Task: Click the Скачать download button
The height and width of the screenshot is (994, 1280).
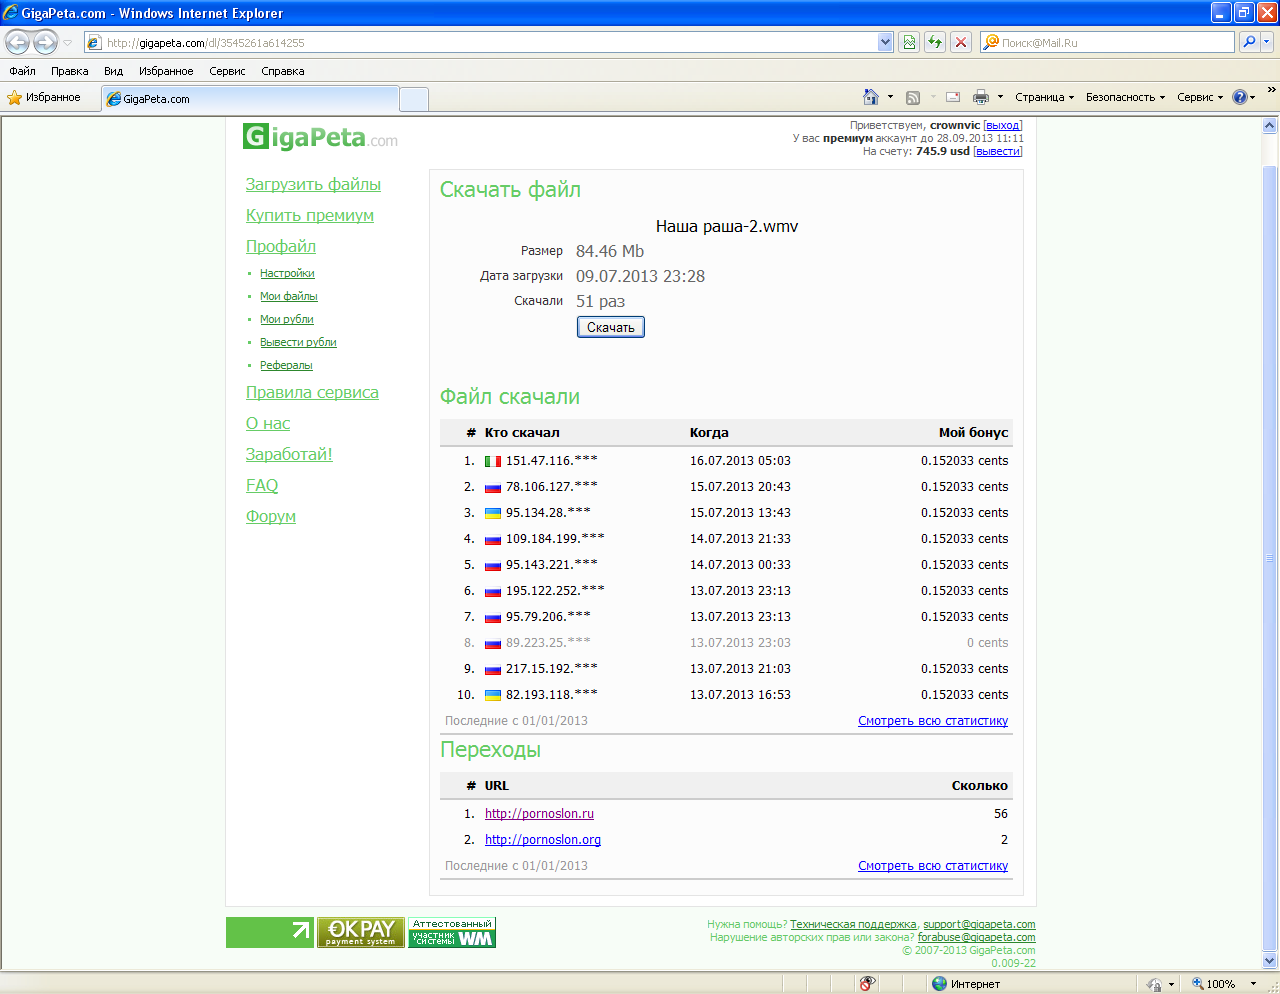Action: [610, 327]
